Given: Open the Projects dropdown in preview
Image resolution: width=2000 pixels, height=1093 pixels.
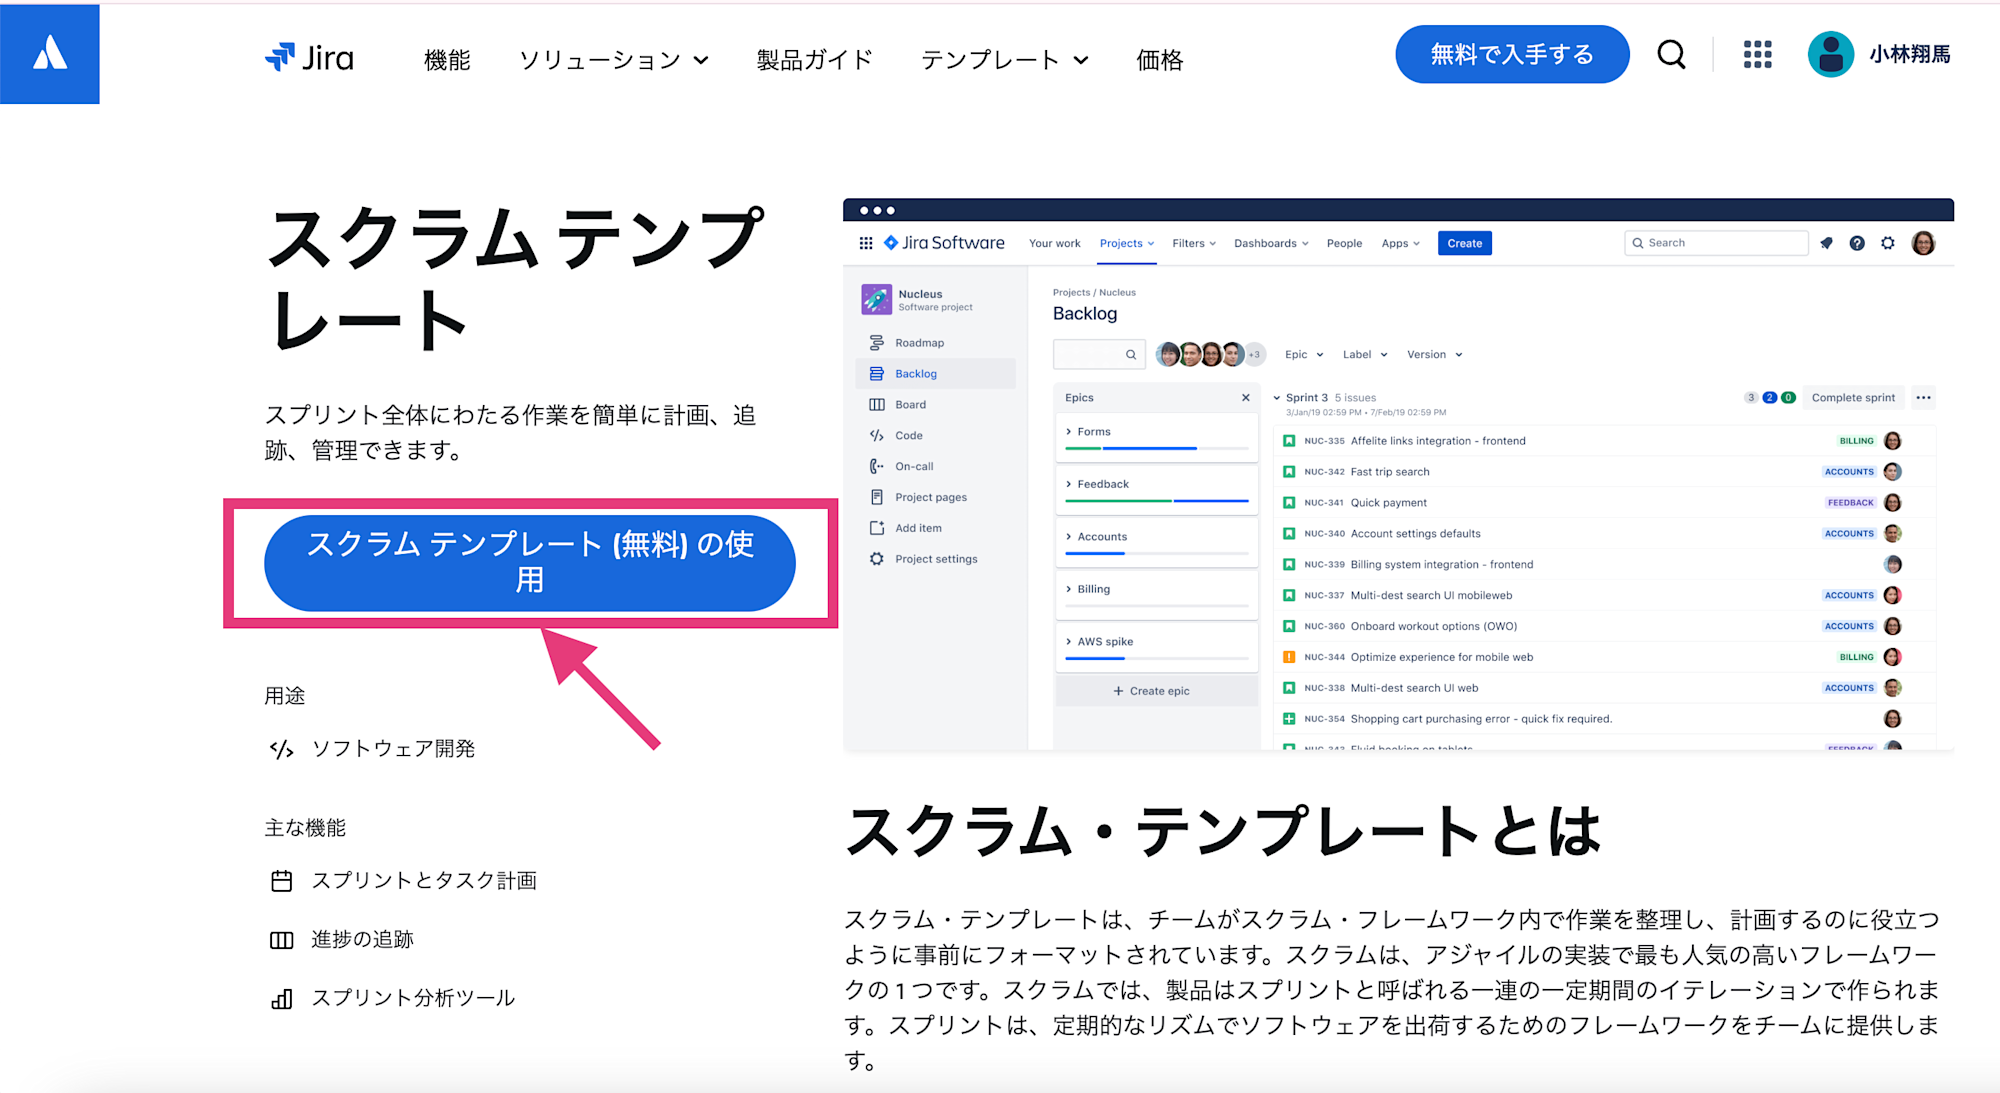Looking at the screenshot, I should (1127, 243).
